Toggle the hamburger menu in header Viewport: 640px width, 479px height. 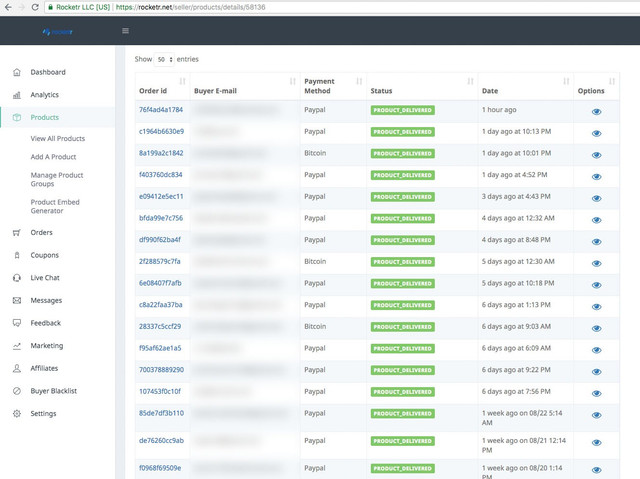[125, 31]
